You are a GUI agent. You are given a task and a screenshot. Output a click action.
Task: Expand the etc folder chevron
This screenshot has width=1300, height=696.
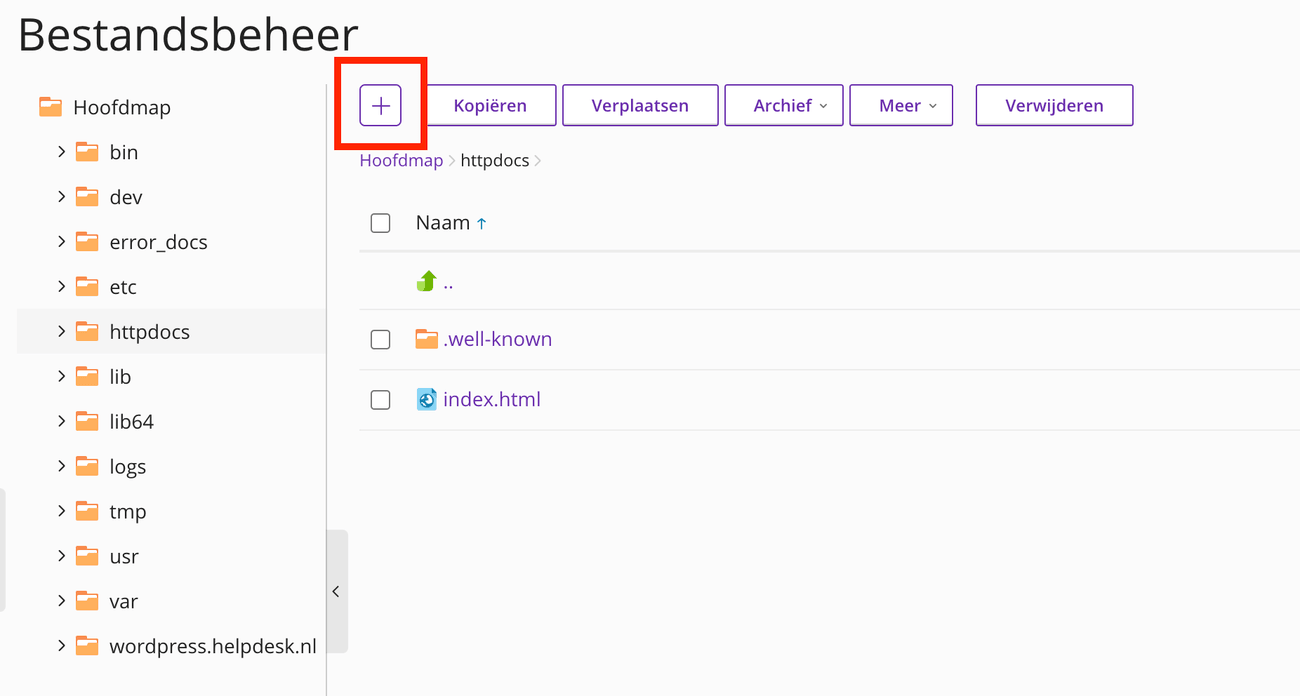coord(62,287)
